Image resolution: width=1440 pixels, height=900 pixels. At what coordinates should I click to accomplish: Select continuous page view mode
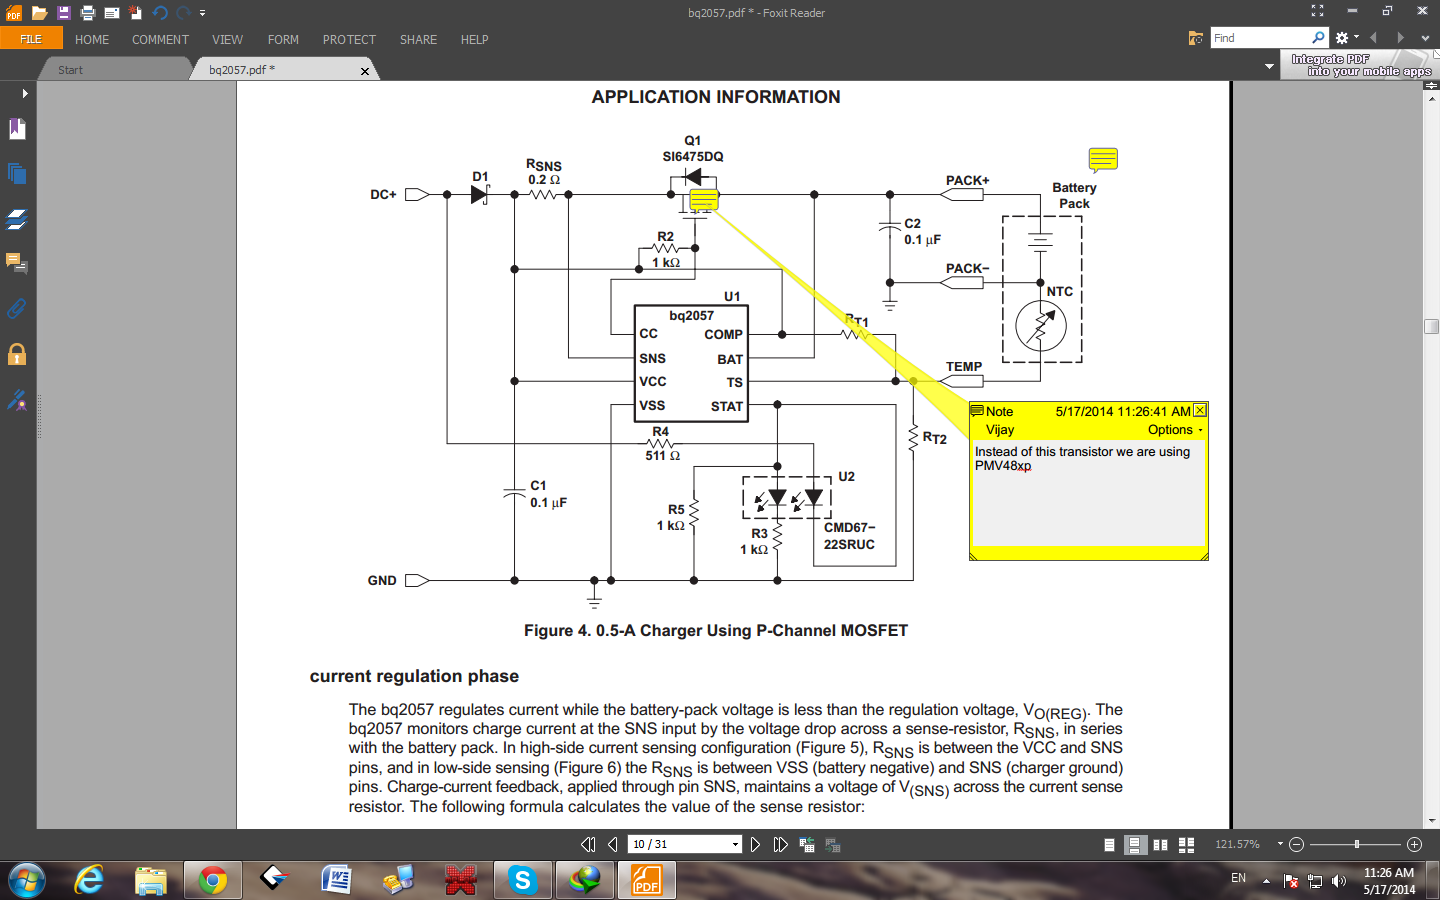click(1135, 845)
